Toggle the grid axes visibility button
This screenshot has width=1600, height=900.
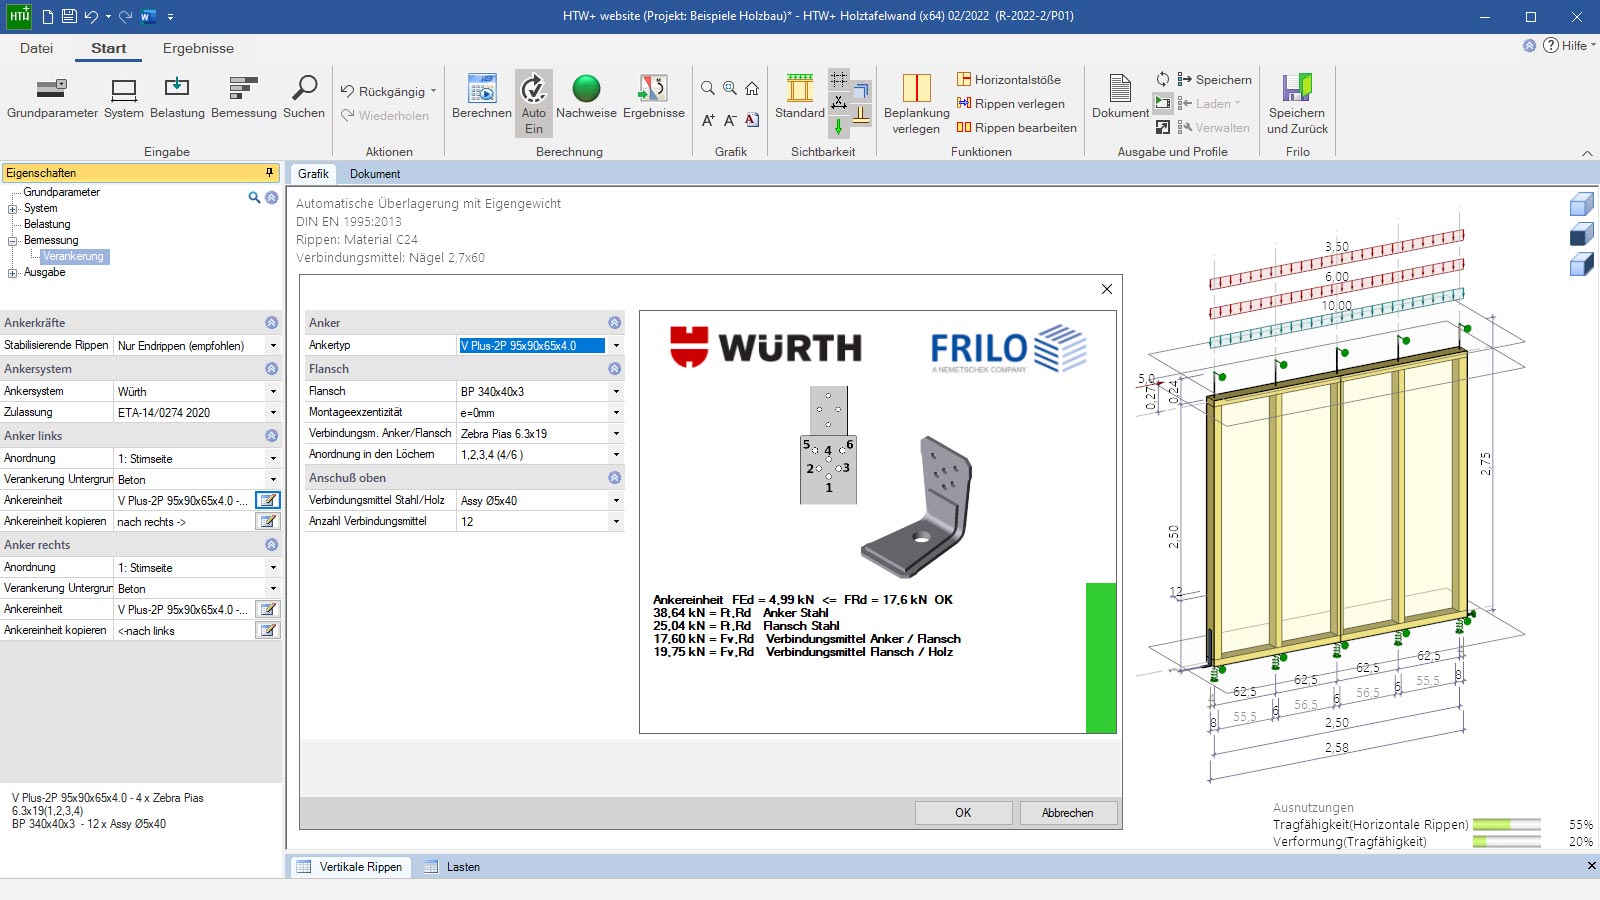[x=839, y=79]
